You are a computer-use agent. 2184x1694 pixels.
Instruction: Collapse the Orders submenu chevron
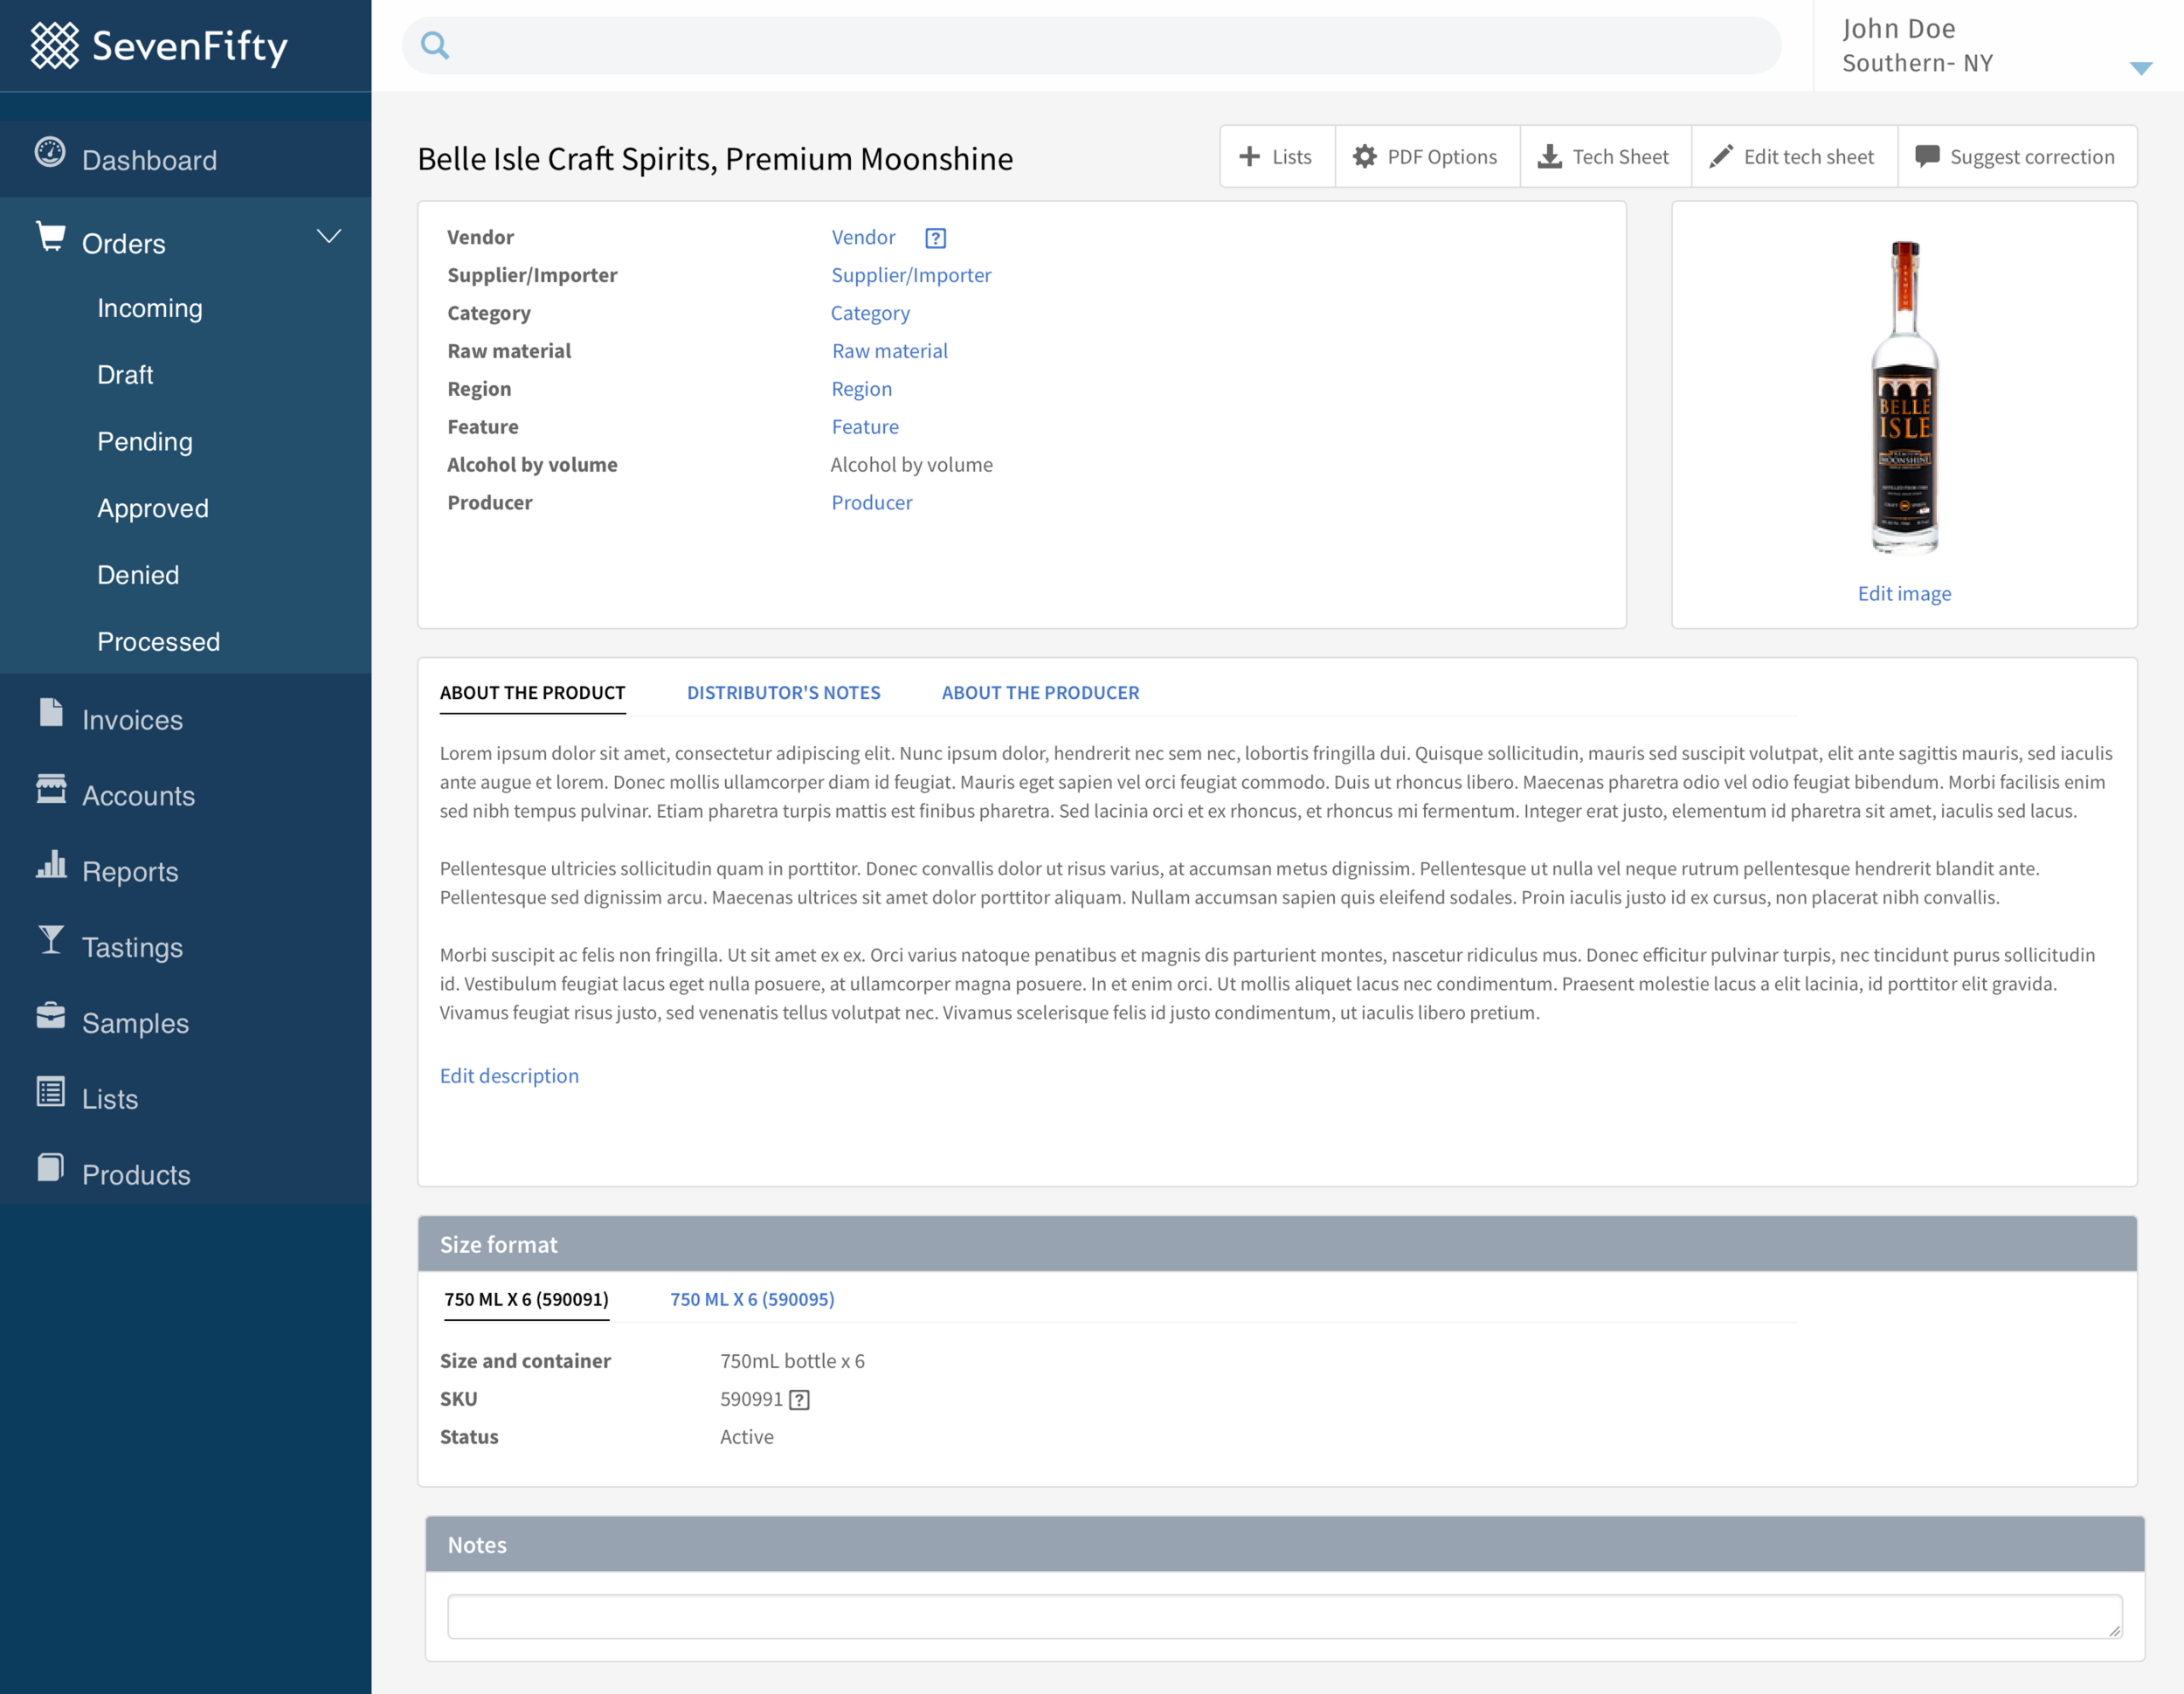tap(329, 236)
